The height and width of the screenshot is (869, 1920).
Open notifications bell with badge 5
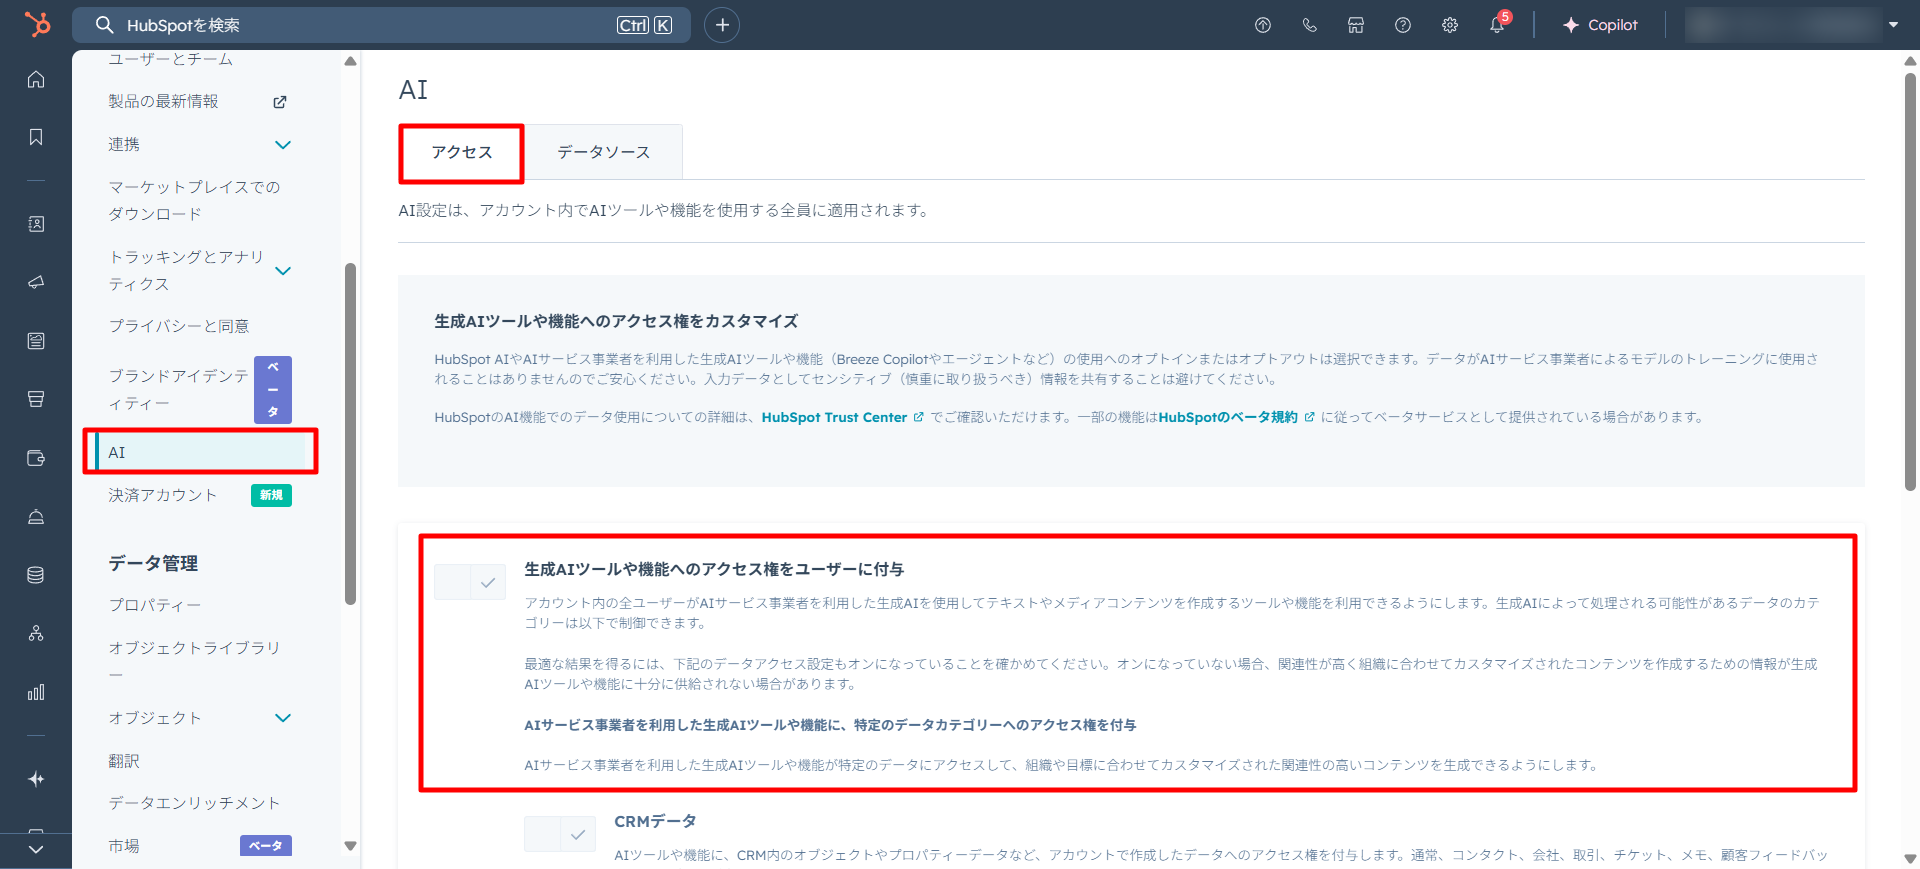pos(1497,25)
